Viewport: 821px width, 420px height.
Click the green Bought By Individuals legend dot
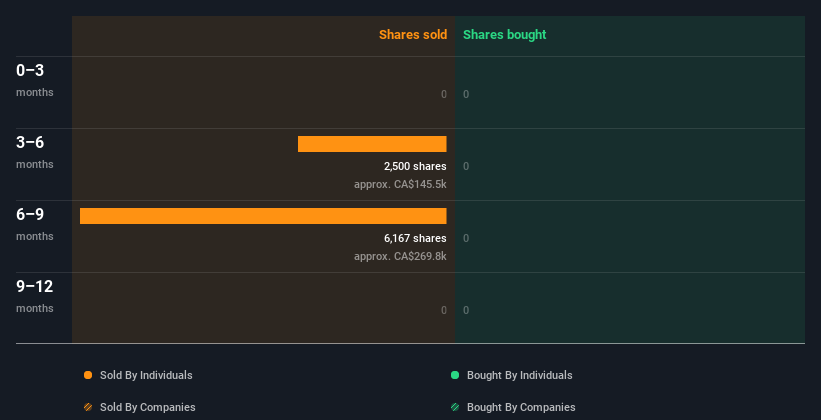coord(455,375)
